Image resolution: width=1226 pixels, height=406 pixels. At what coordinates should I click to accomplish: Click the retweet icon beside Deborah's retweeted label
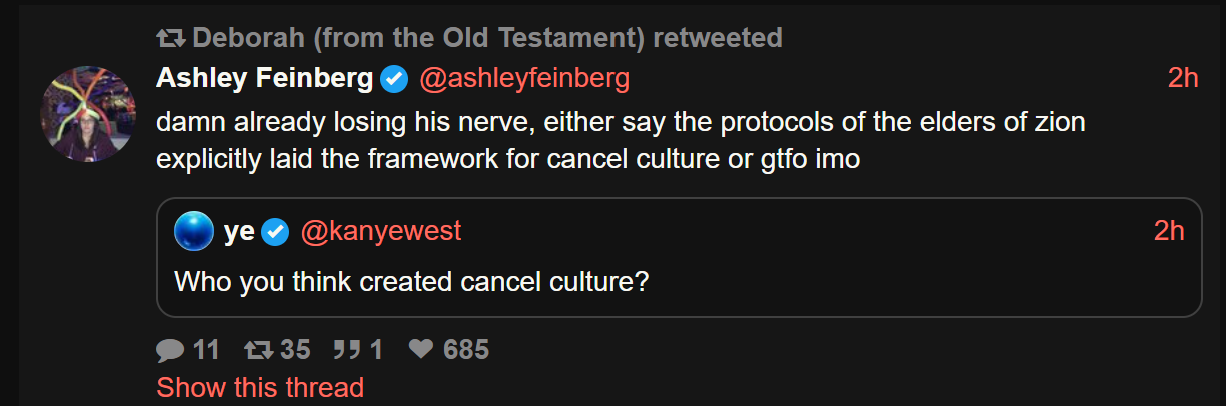click(x=170, y=39)
